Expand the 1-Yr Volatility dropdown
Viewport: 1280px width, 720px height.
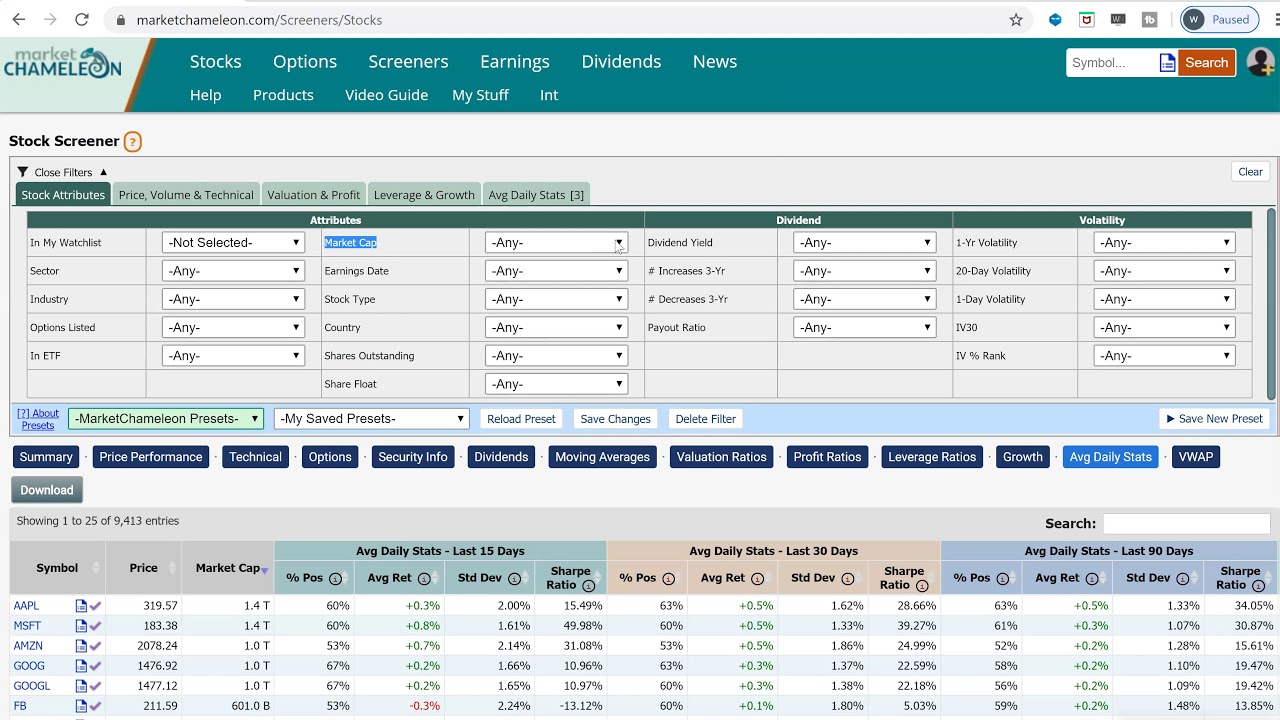(x=1164, y=243)
